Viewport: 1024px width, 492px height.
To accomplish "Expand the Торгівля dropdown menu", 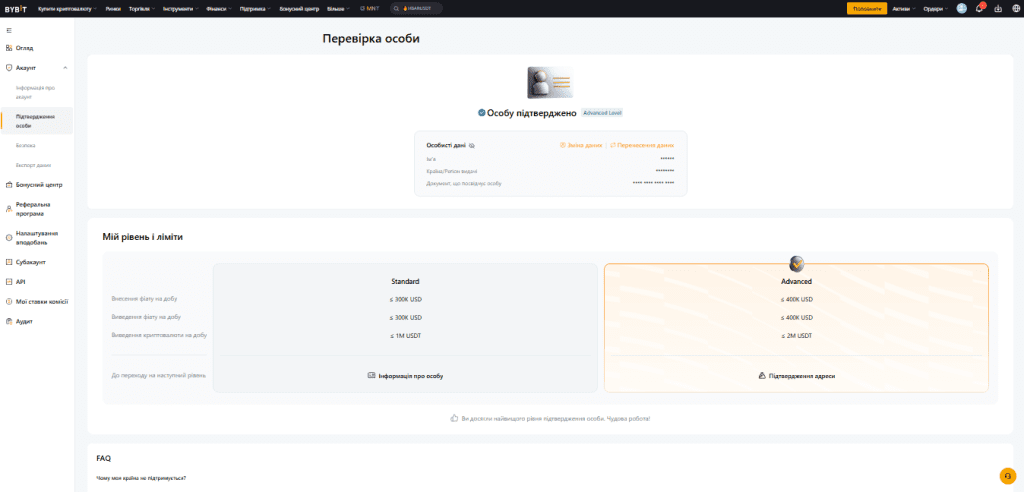I will pos(140,8).
